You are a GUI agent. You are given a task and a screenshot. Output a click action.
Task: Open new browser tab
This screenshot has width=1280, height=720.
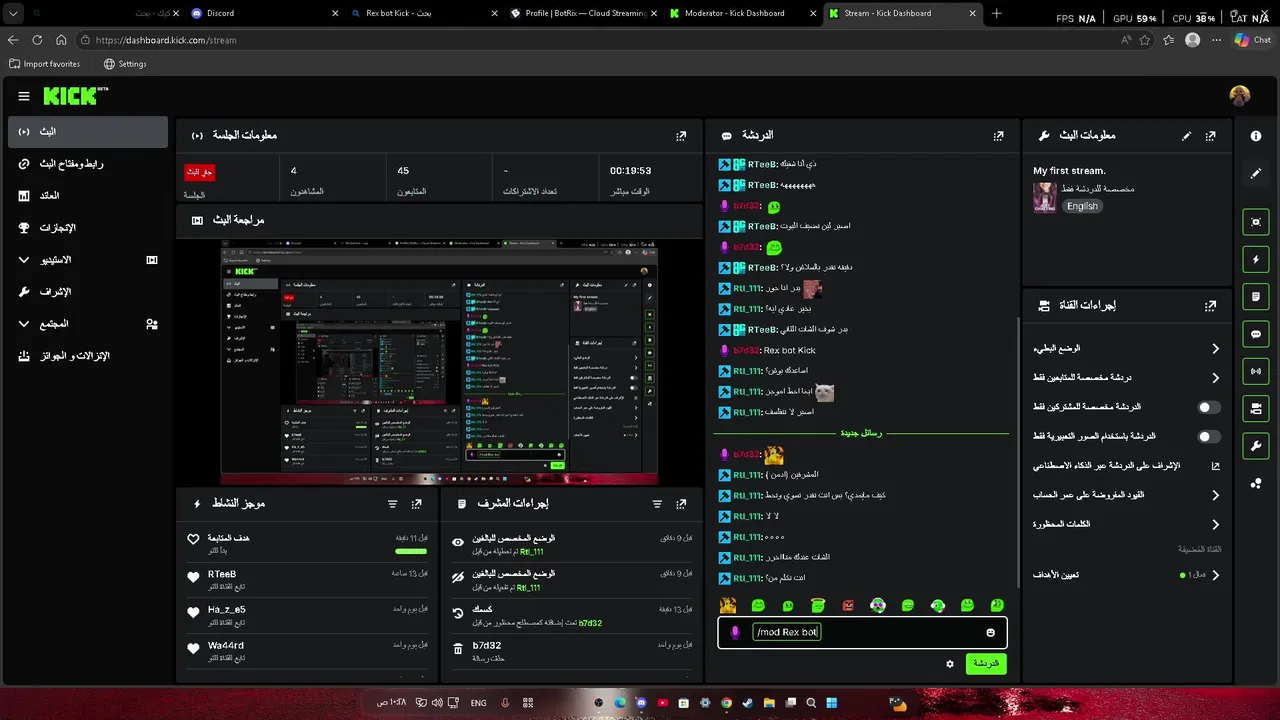(x=996, y=13)
